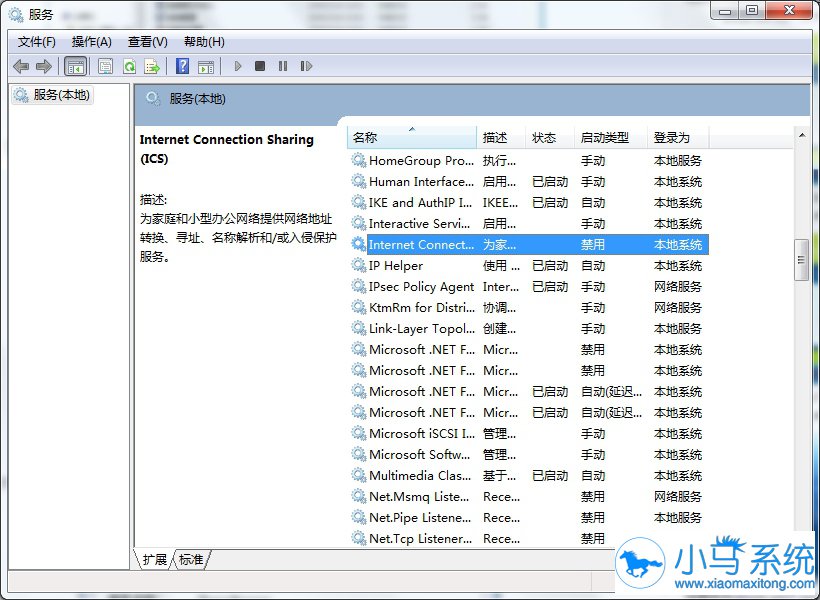The width and height of the screenshot is (820, 600).
Task: Click the gear icon of Human Interface... row
Action: 359,182
